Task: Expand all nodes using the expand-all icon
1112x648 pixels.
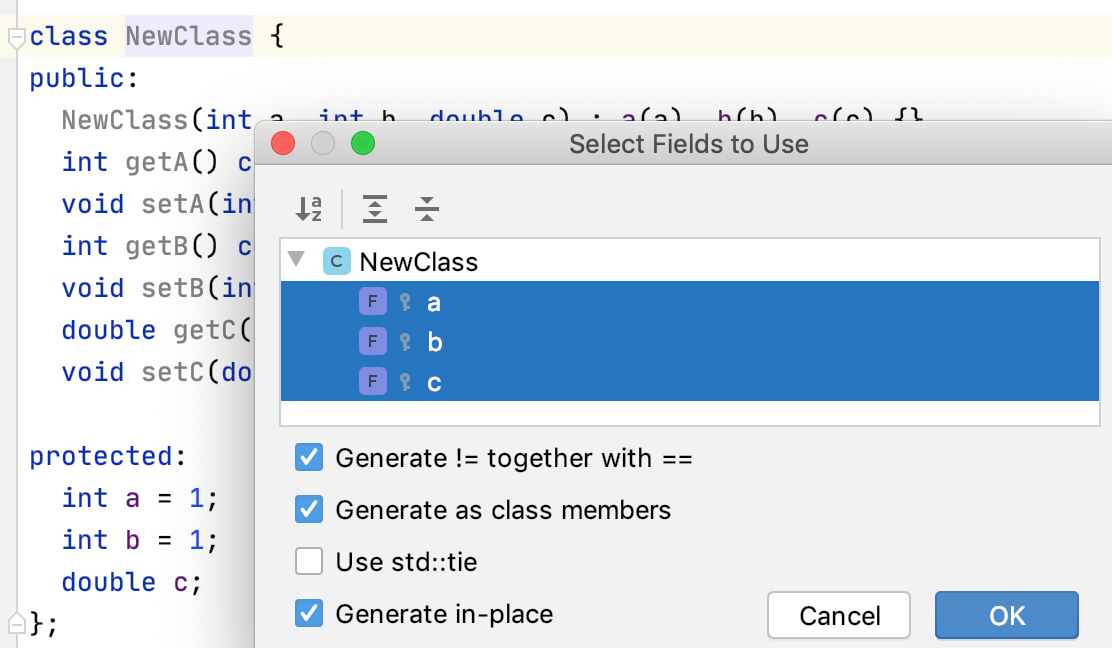Action: pyautogui.click(x=375, y=209)
